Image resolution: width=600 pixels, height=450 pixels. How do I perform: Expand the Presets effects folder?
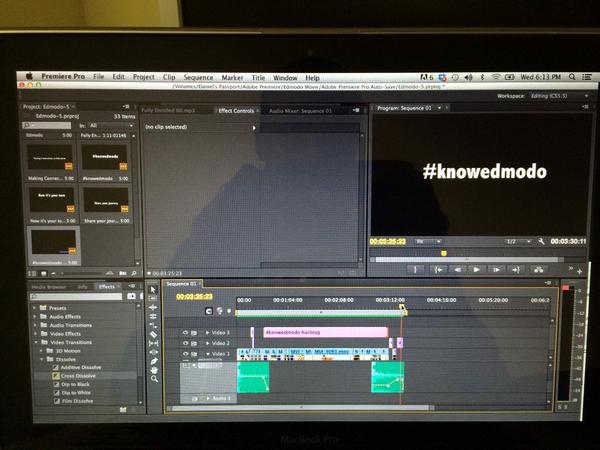tap(35, 308)
